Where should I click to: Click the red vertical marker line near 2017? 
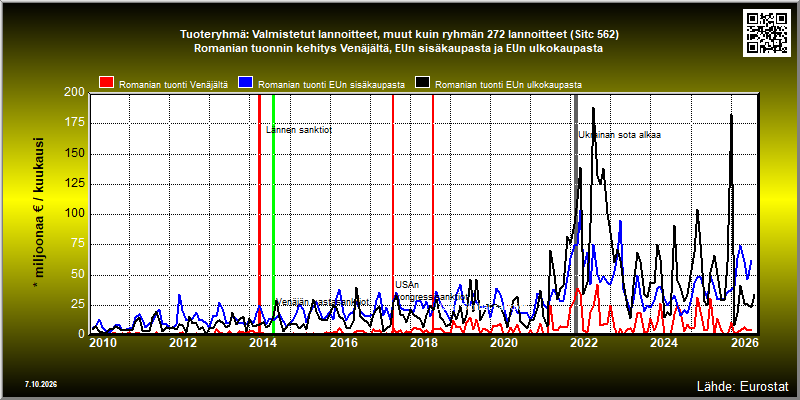click(x=393, y=214)
